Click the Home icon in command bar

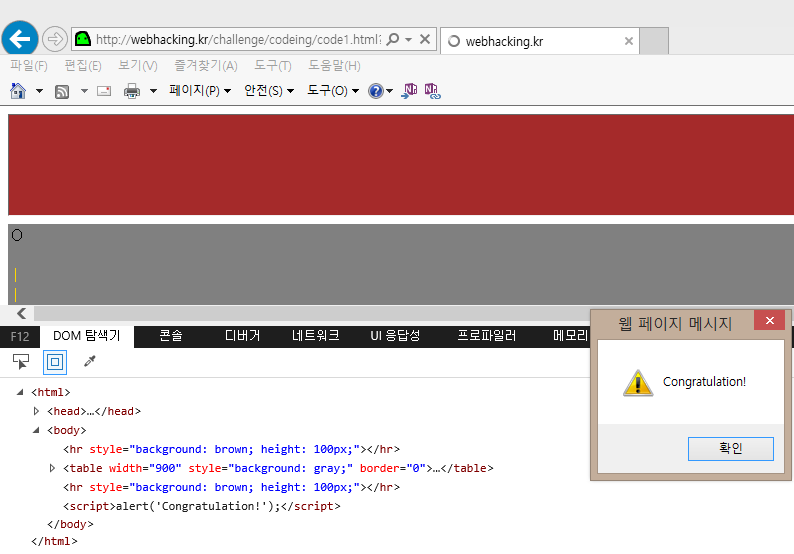point(18,91)
